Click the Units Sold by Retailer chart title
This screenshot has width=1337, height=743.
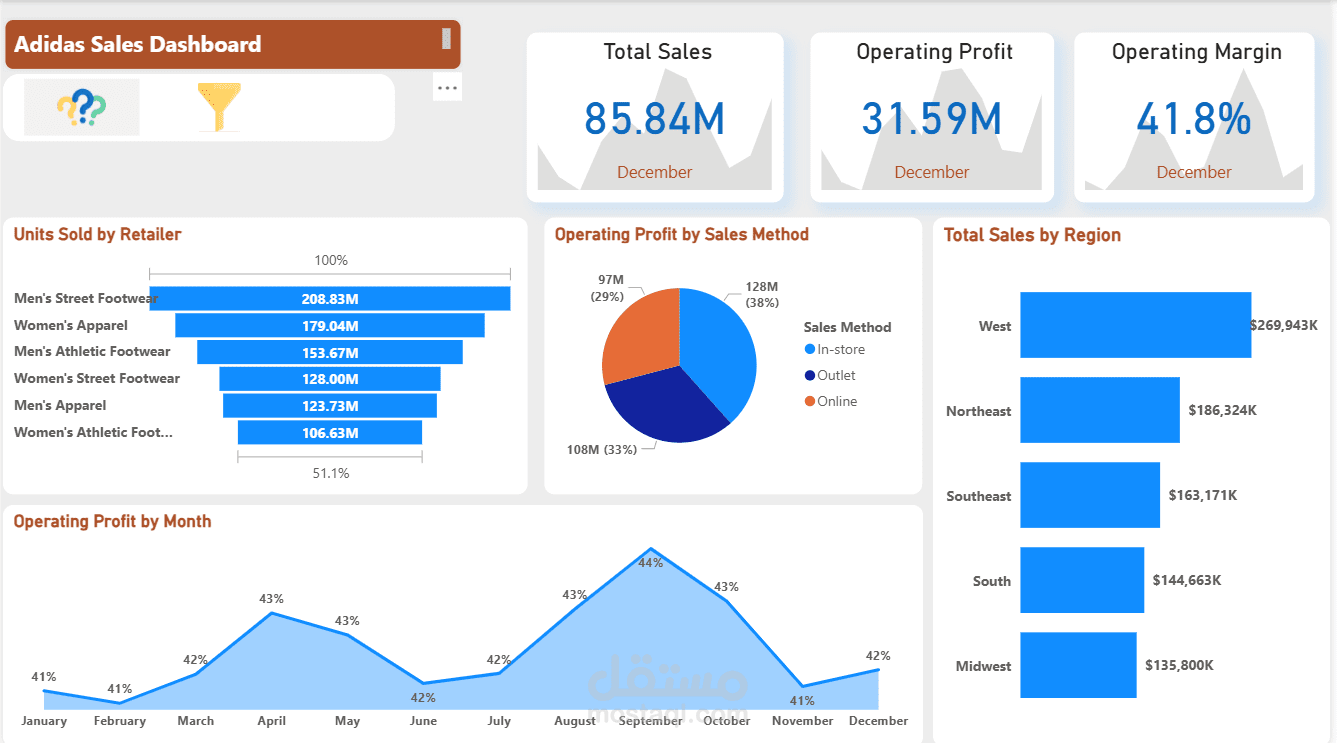pos(97,234)
